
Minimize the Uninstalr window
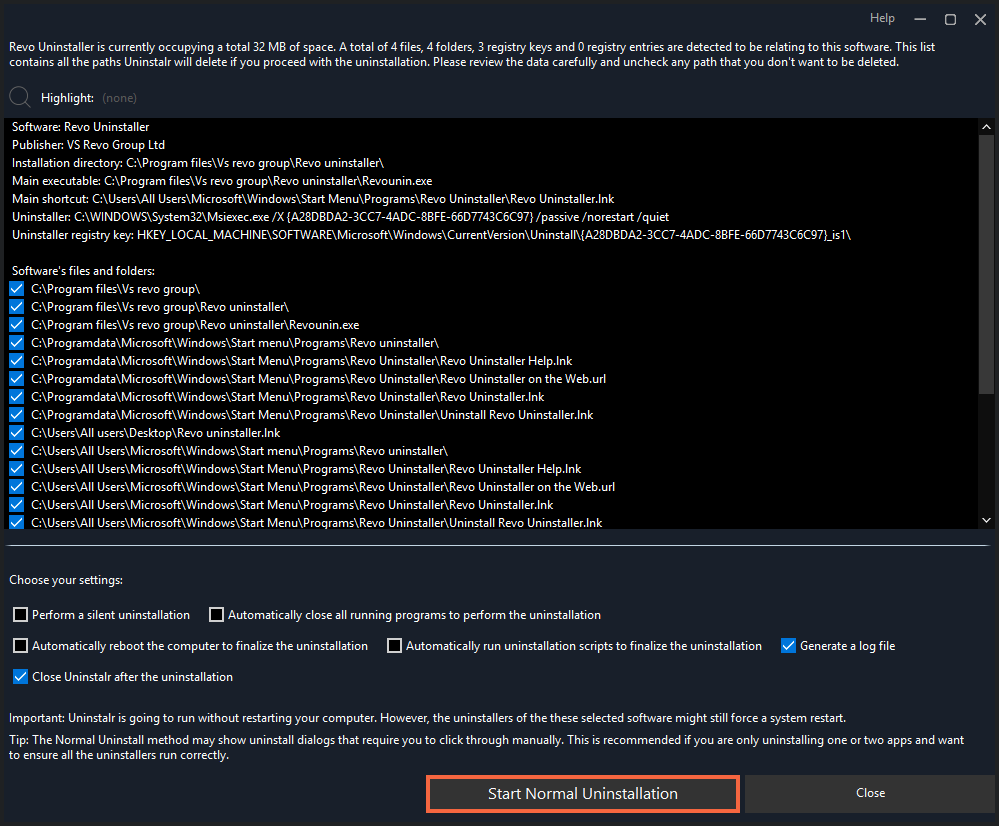pyautogui.click(x=920, y=20)
